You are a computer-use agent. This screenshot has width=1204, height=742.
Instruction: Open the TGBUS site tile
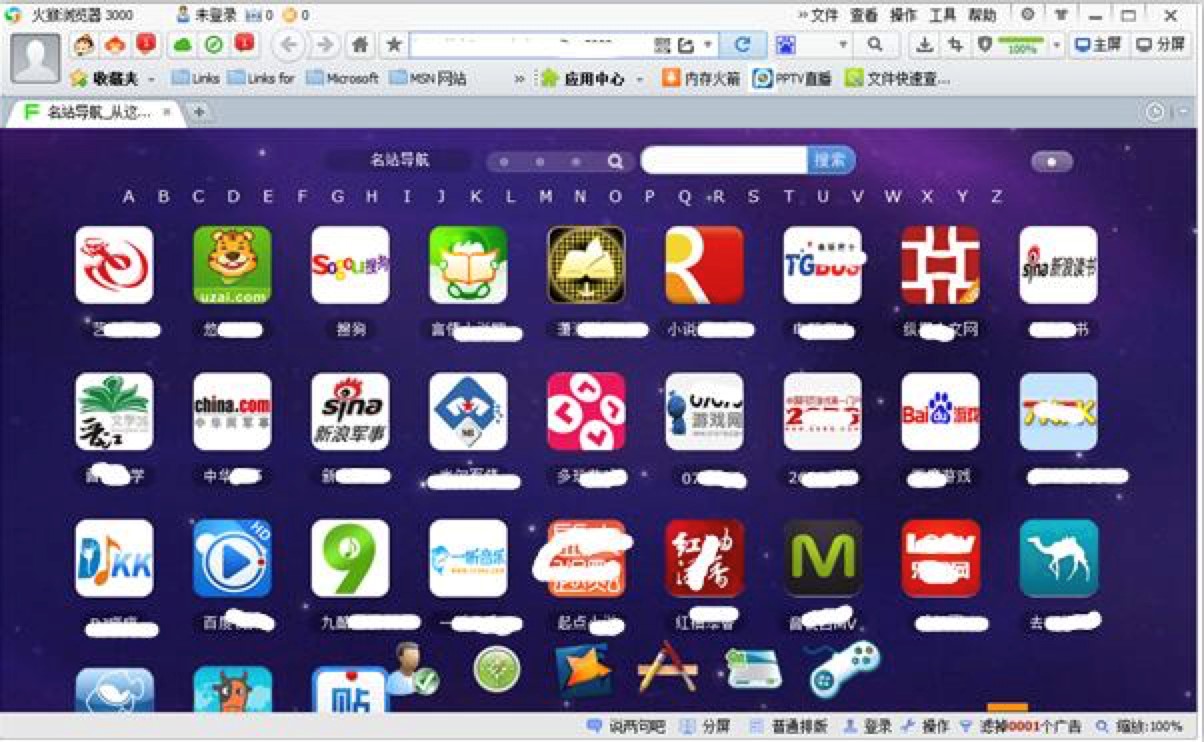(x=822, y=265)
